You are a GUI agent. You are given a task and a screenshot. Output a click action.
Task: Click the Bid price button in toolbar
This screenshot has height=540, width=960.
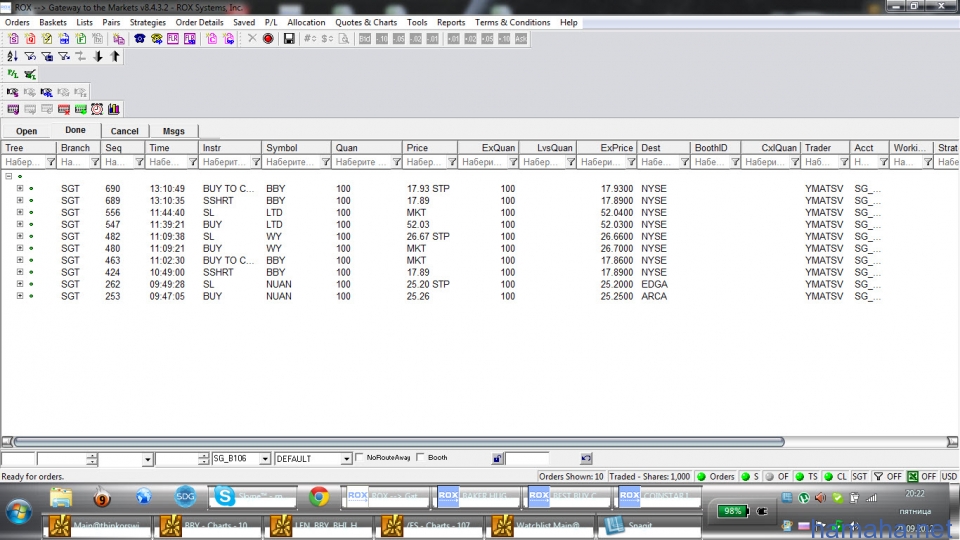click(x=365, y=39)
